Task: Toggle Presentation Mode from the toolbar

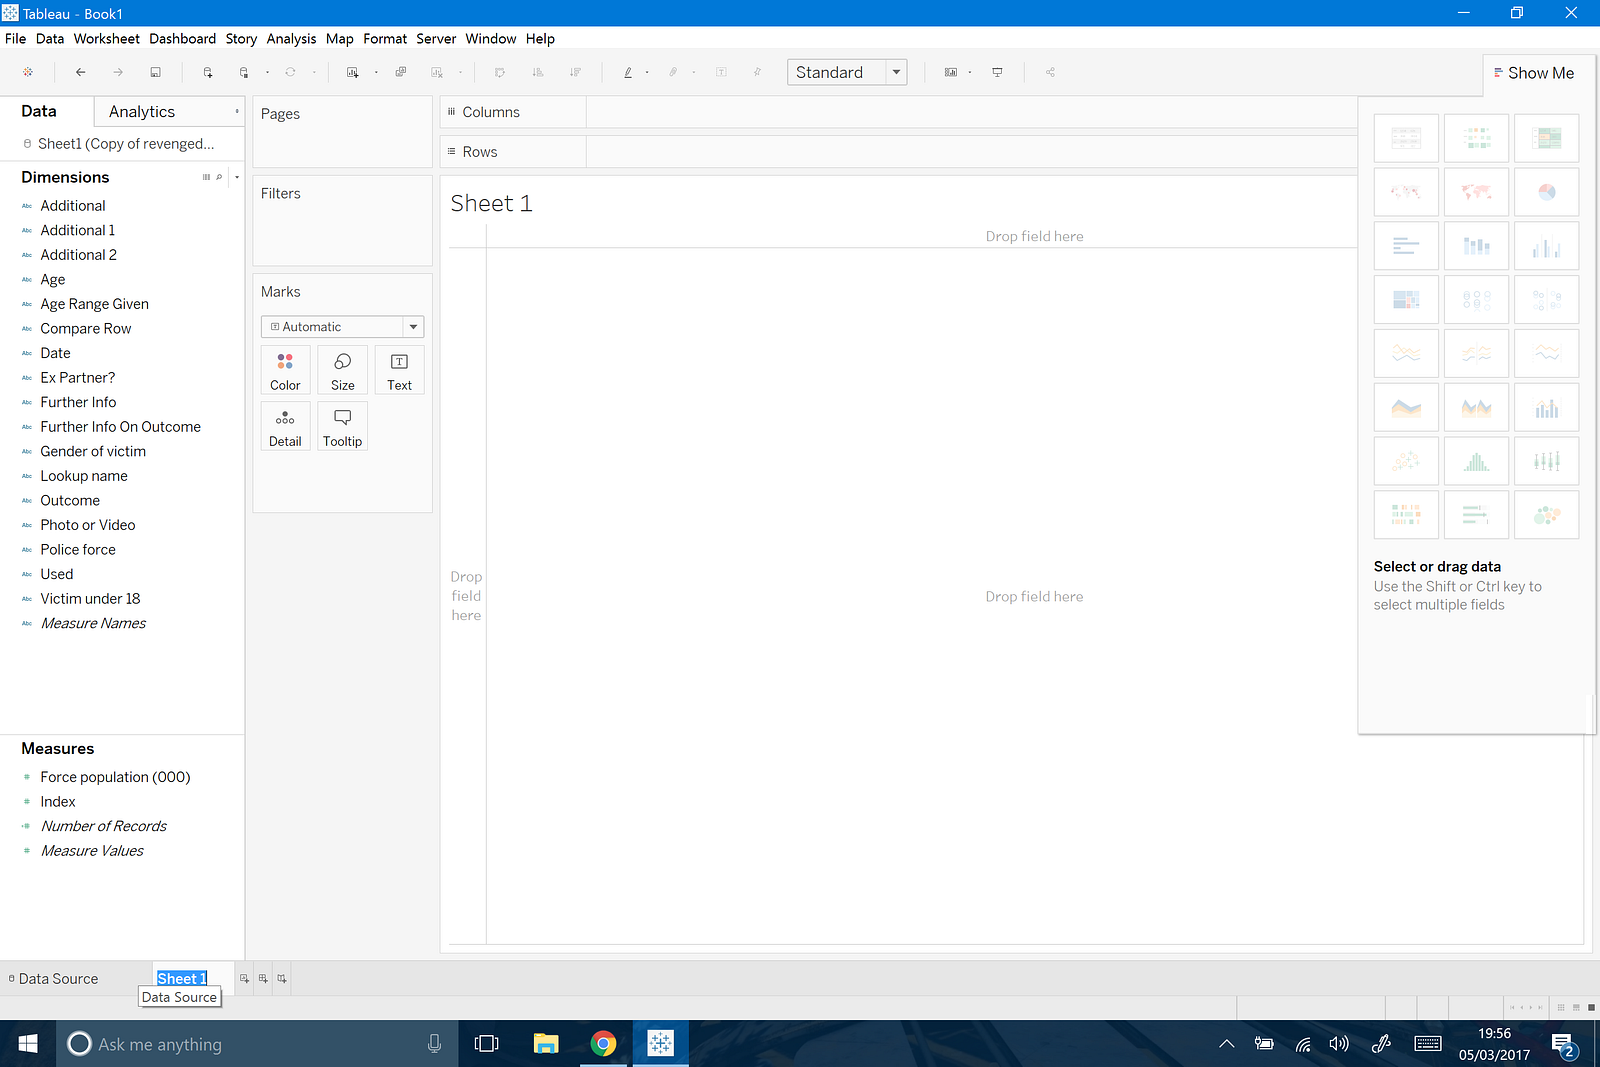Action: tap(997, 72)
